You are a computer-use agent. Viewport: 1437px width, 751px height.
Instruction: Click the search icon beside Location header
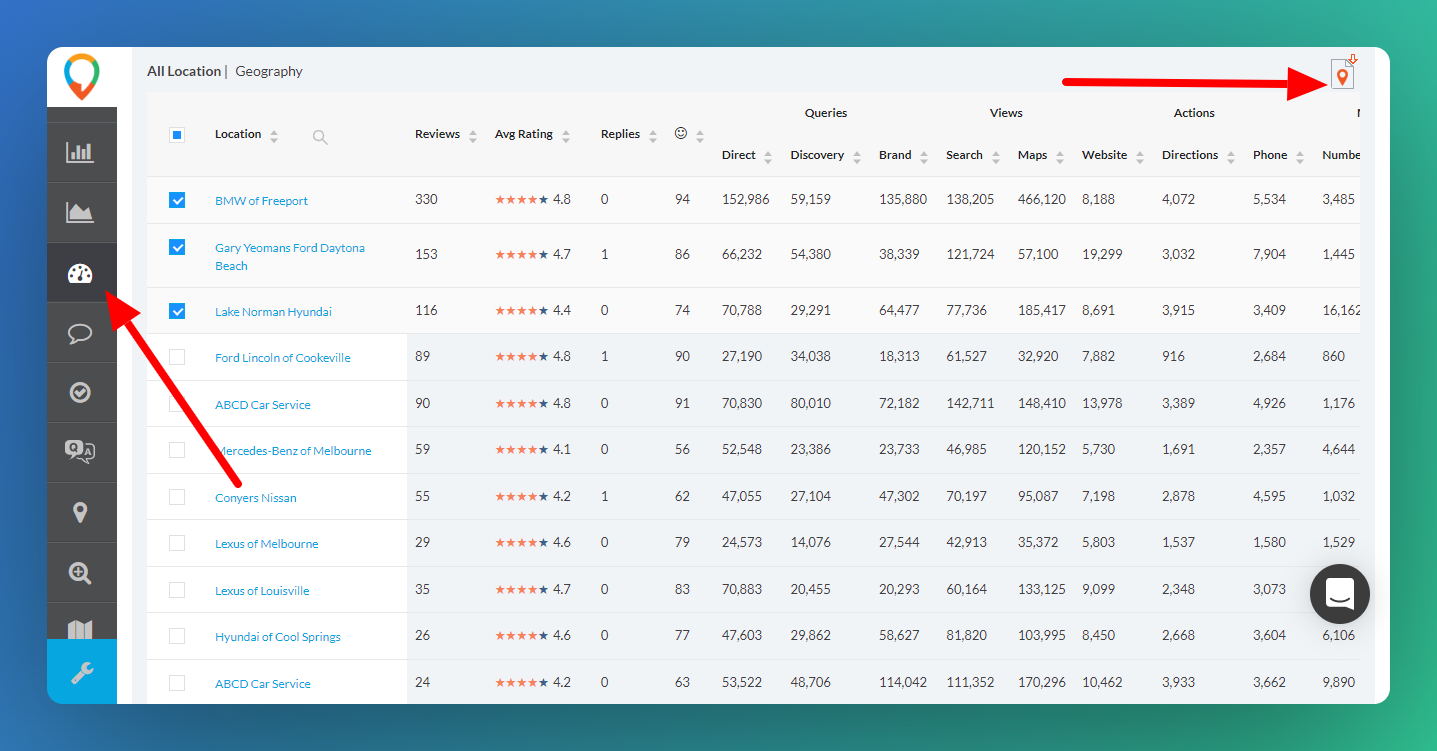tap(320, 137)
